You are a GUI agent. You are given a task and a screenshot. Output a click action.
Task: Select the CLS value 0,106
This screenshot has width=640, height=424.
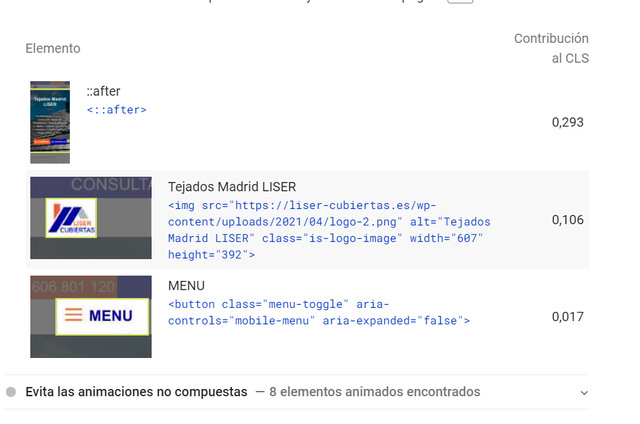click(567, 220)
